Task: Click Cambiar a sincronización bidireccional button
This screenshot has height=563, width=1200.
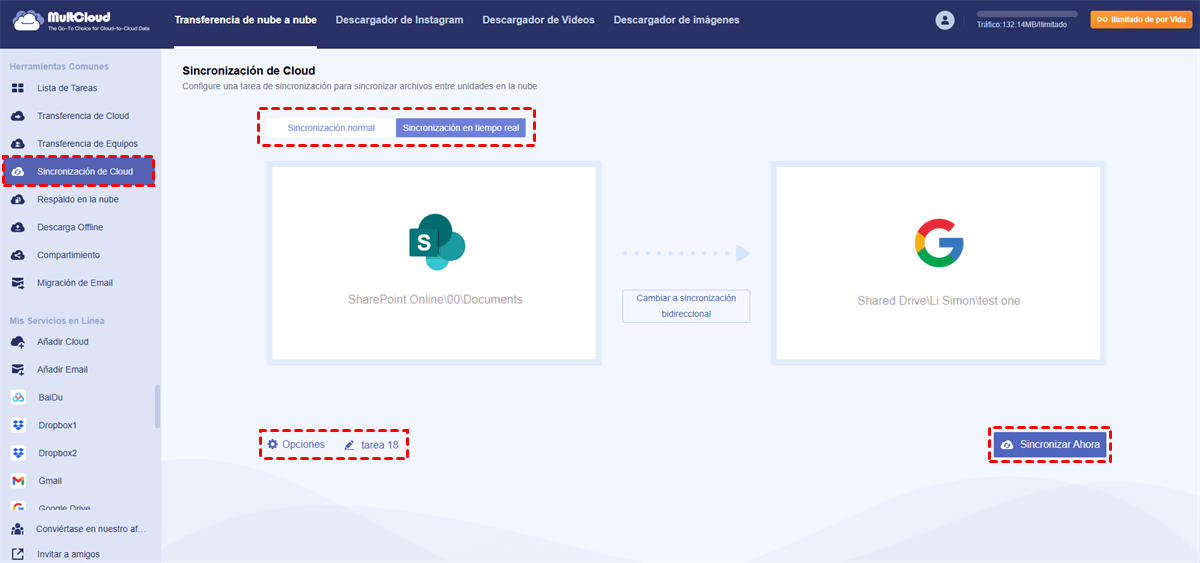Action: pos(686,306)
